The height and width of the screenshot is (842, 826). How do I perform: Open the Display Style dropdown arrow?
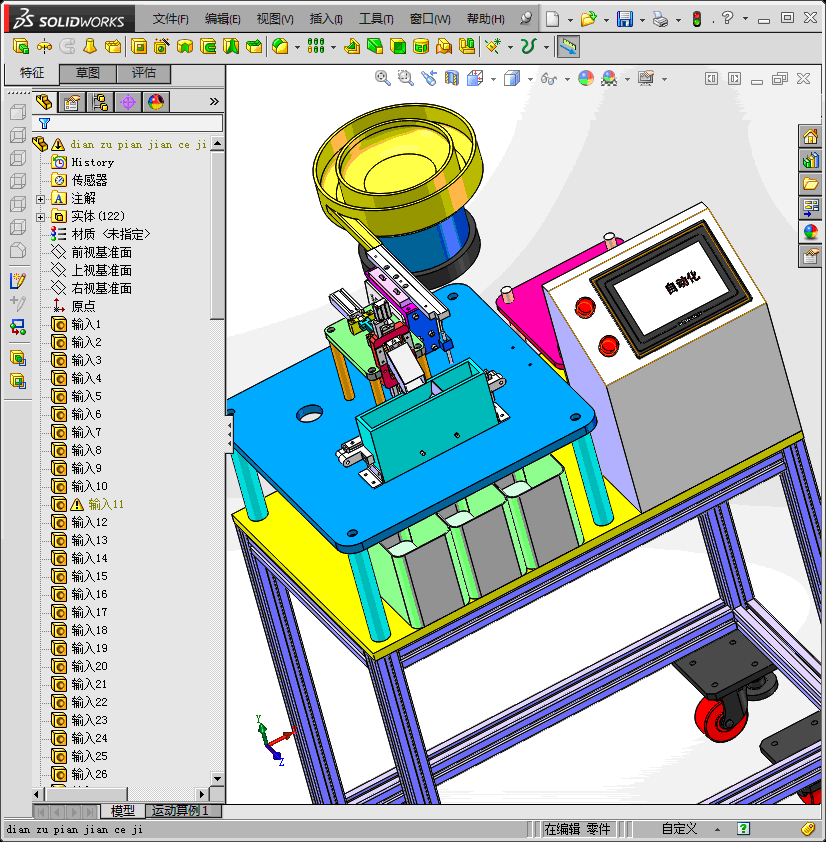(530, 79)
